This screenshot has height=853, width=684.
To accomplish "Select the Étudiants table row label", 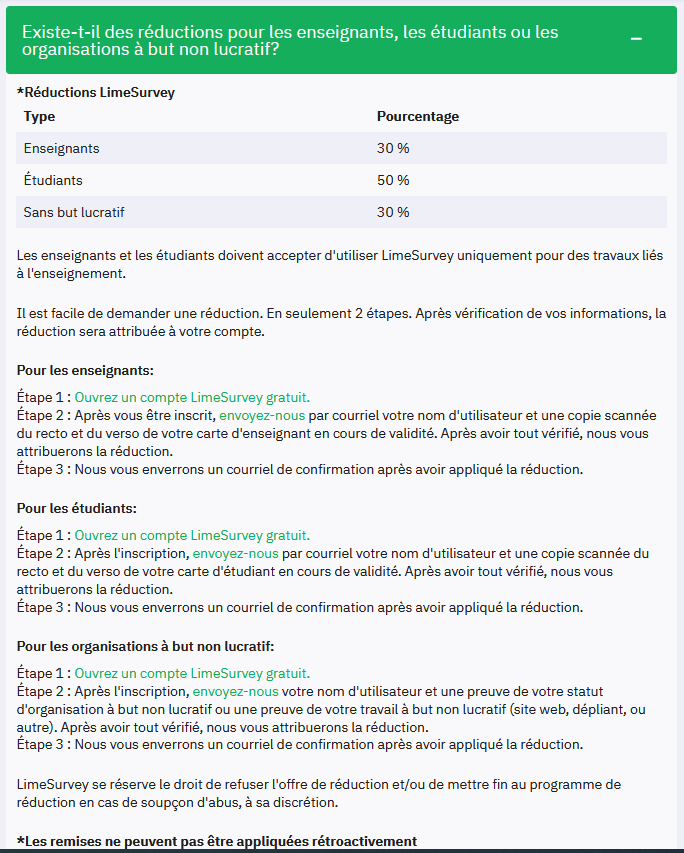I will pyautogui.click(x=53, y=180).
